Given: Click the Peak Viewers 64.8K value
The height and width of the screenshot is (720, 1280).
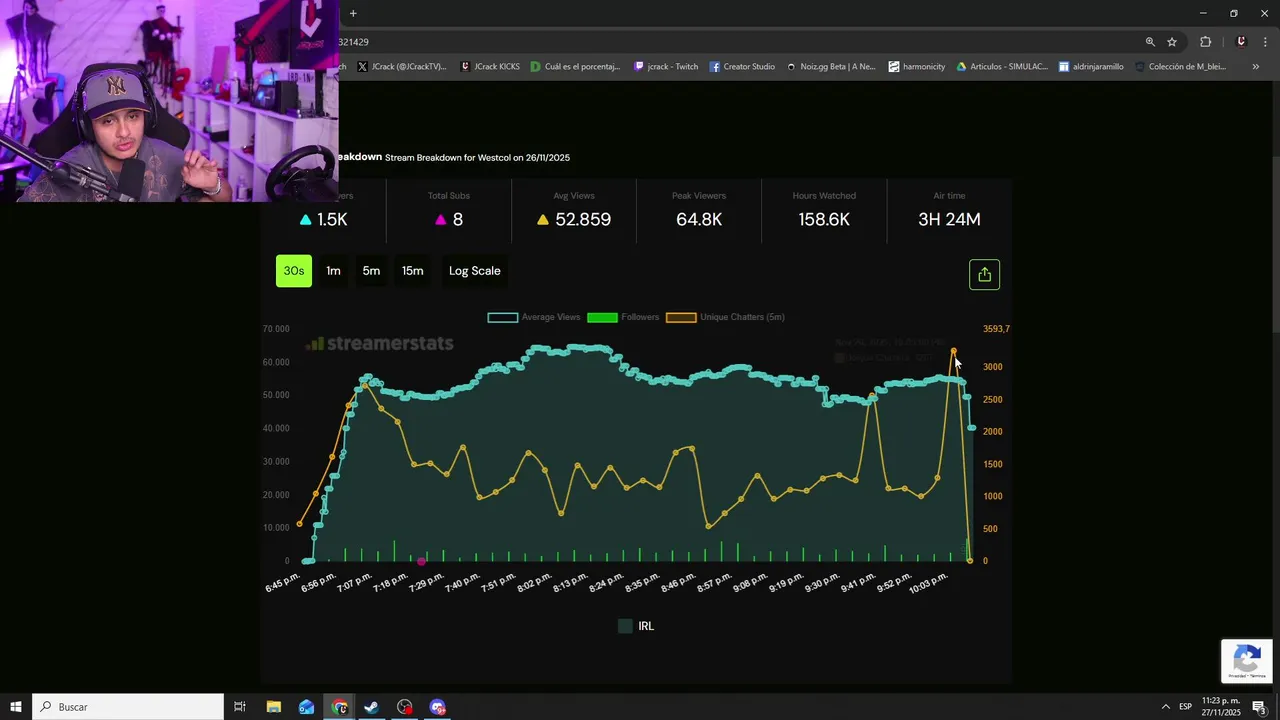Looking at the screenshot, I should 699,220.
